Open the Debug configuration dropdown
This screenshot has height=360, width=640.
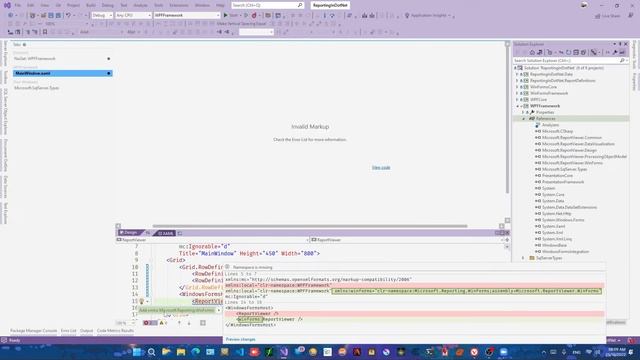point(102,15)
